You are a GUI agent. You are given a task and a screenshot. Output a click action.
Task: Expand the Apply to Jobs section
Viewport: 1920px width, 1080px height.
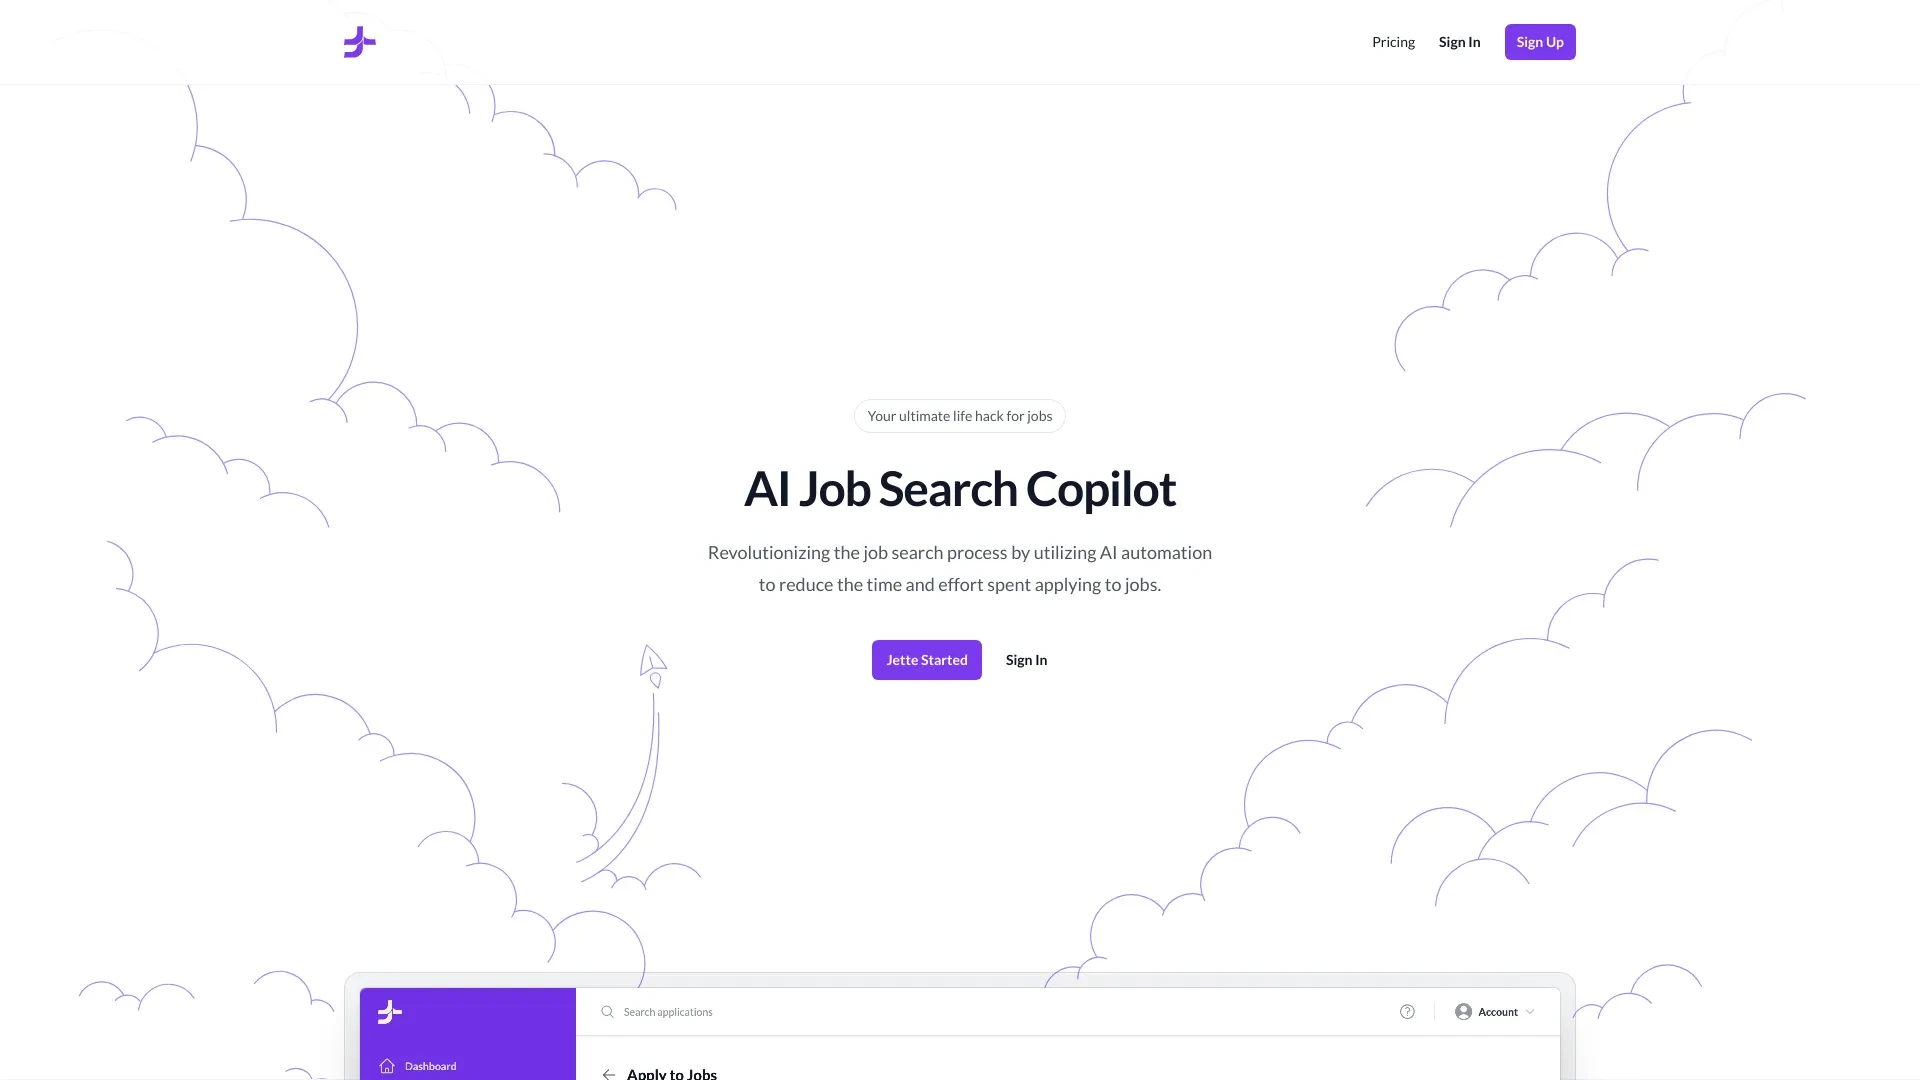pos(671,1072)
